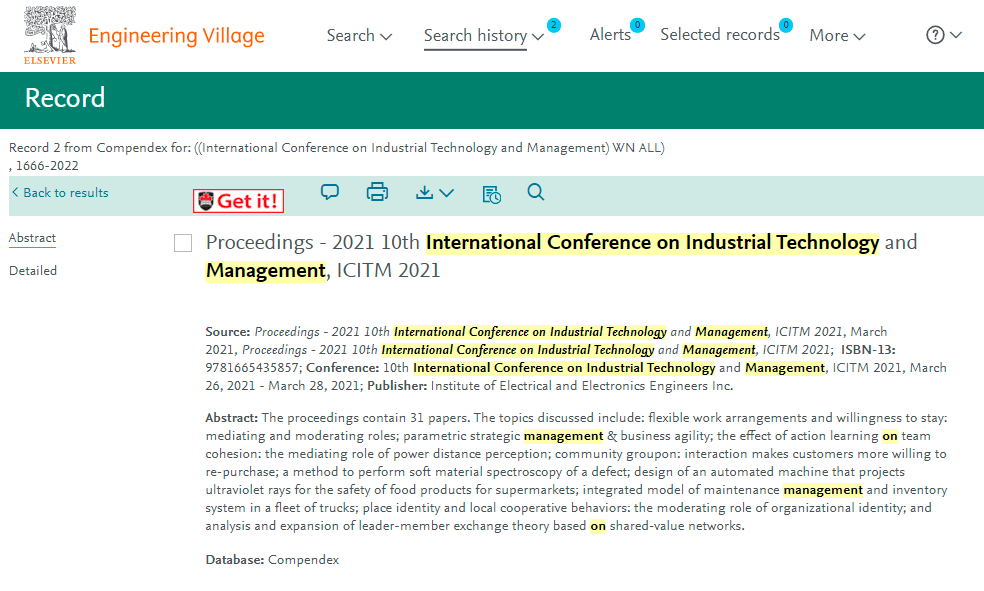
Task: Click the publisher name Institute of Electrical
Action: click(x=582, y=386)
